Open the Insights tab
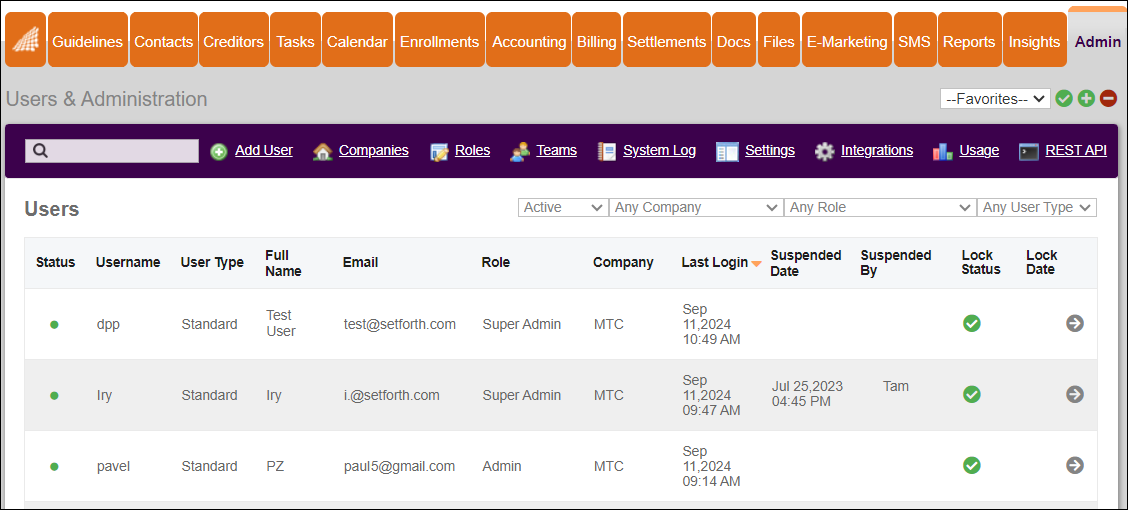 (1034, 42)
